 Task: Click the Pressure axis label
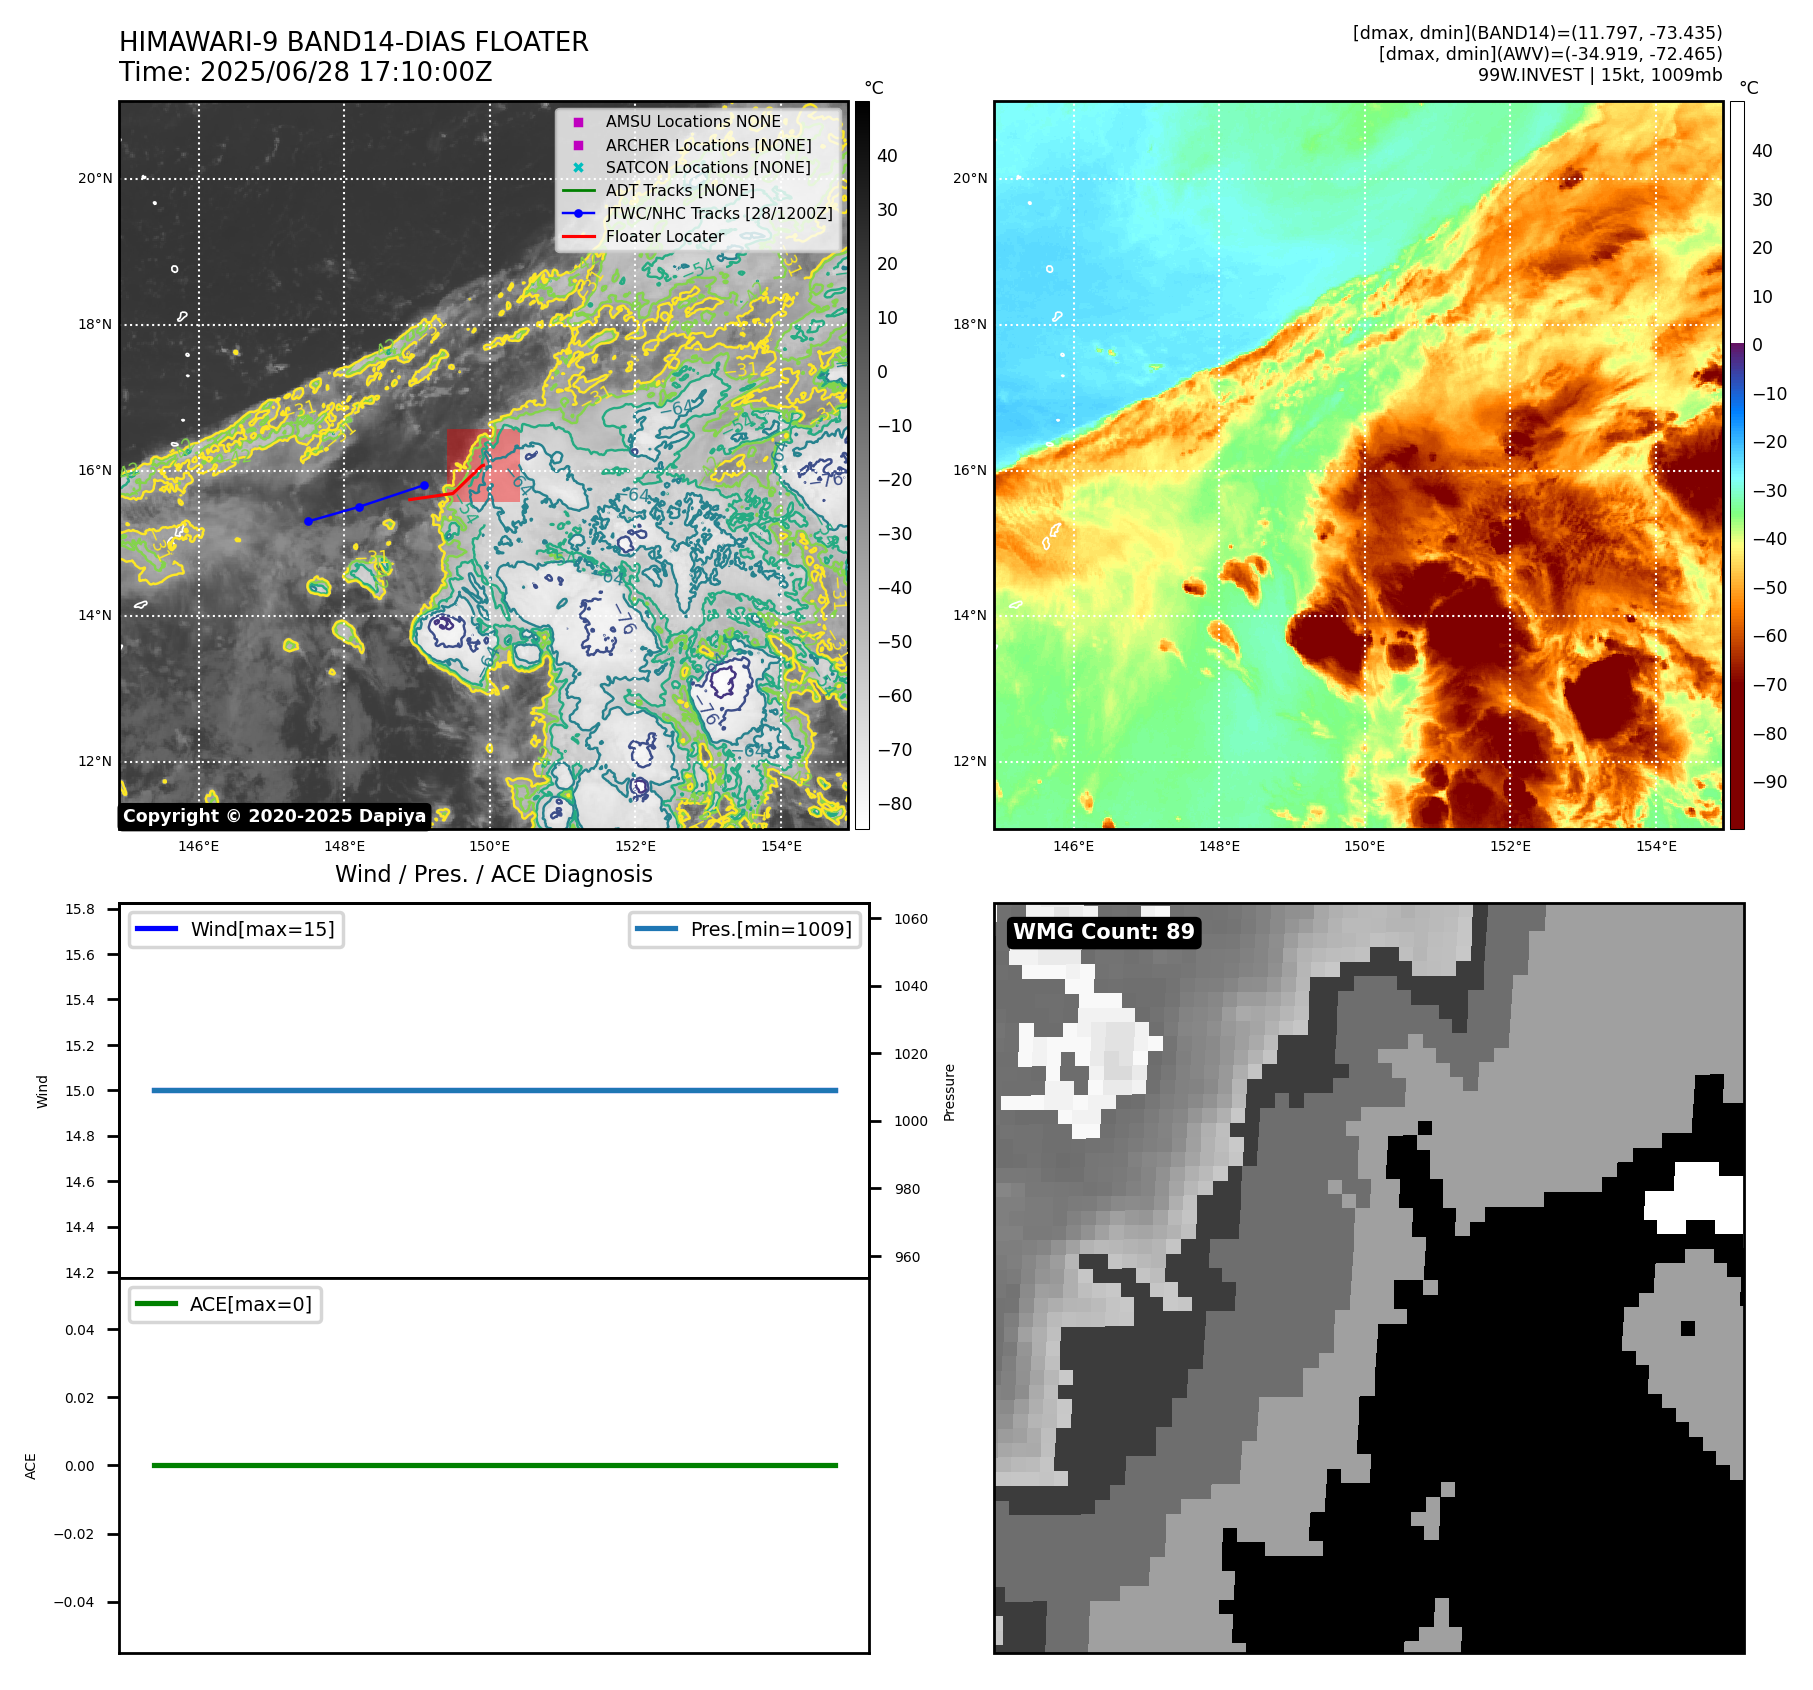(950, 1092)
